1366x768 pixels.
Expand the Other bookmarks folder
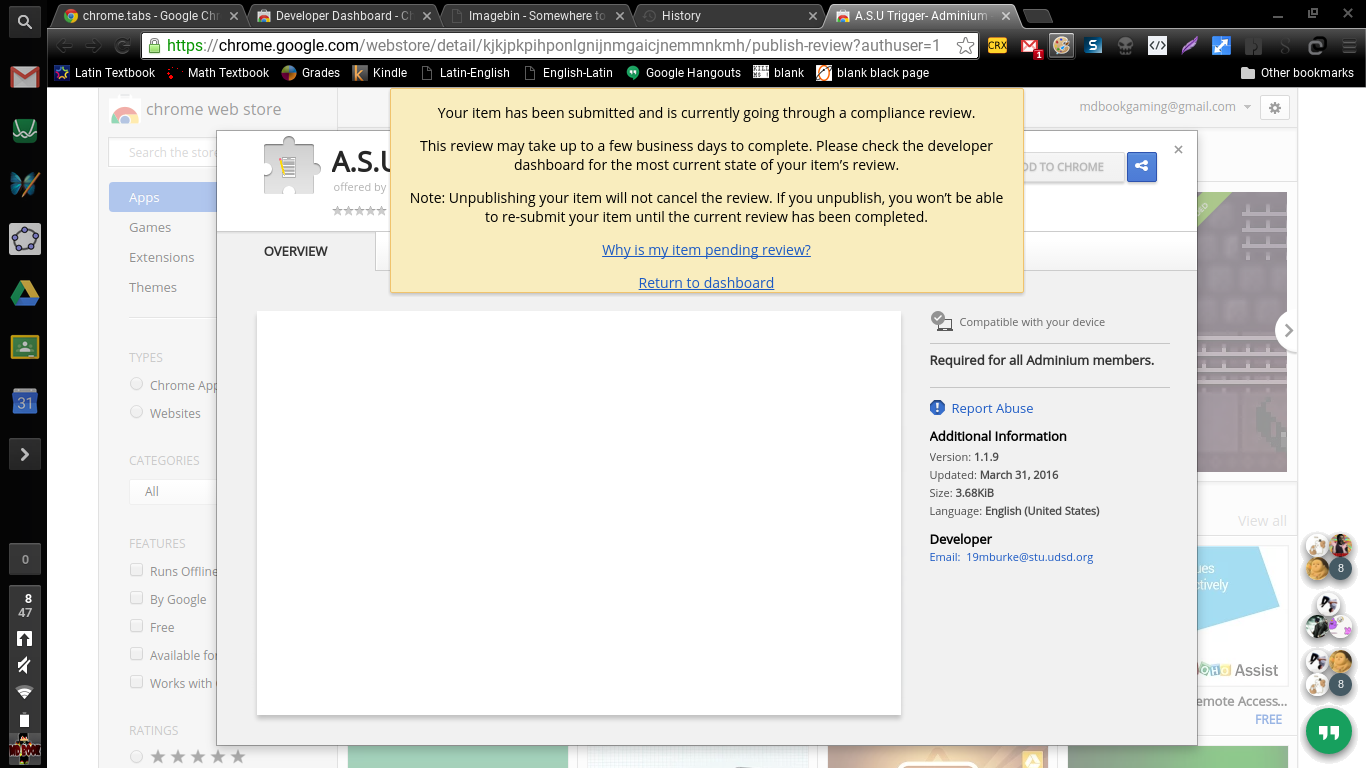(1297, 73)
